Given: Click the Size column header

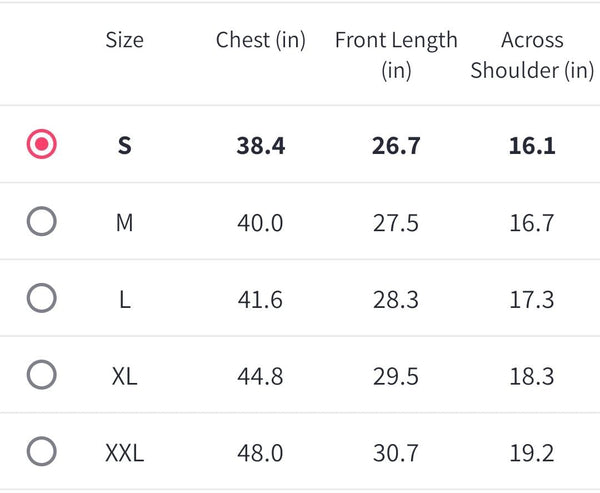Looking at the screenshot, I should click(124, 41).
